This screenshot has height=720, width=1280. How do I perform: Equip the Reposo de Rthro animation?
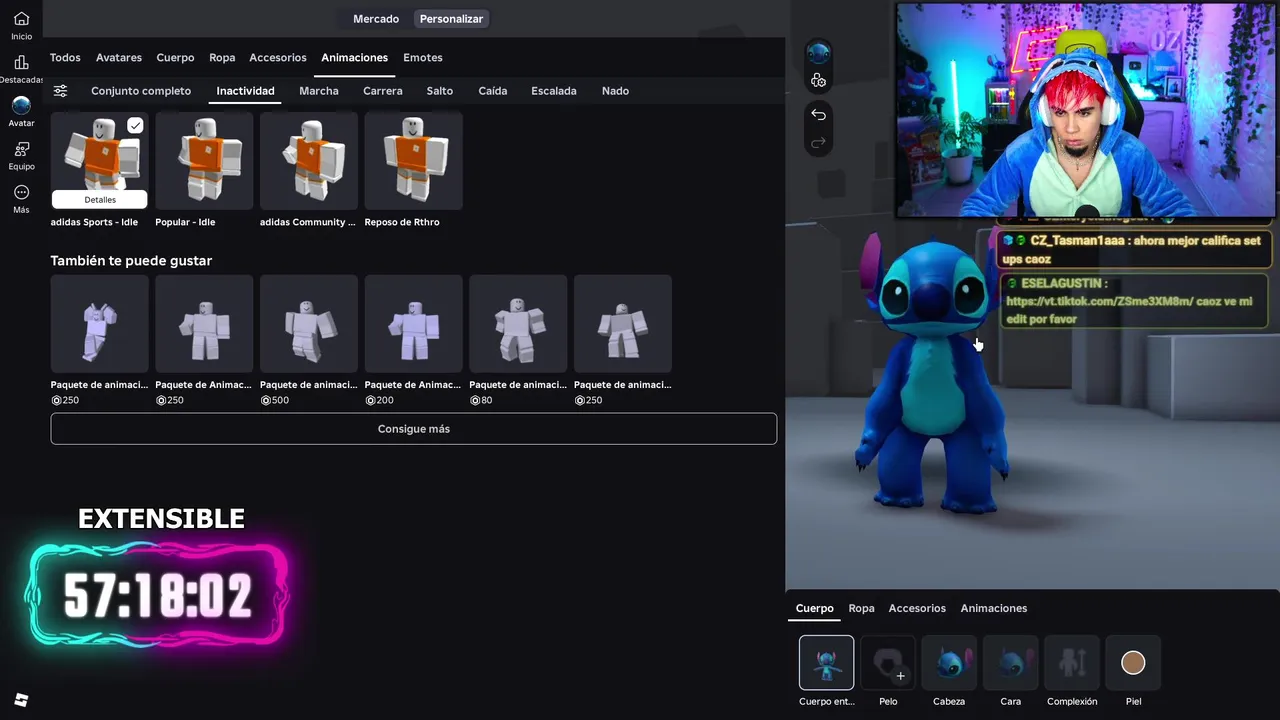click(413, 160)
